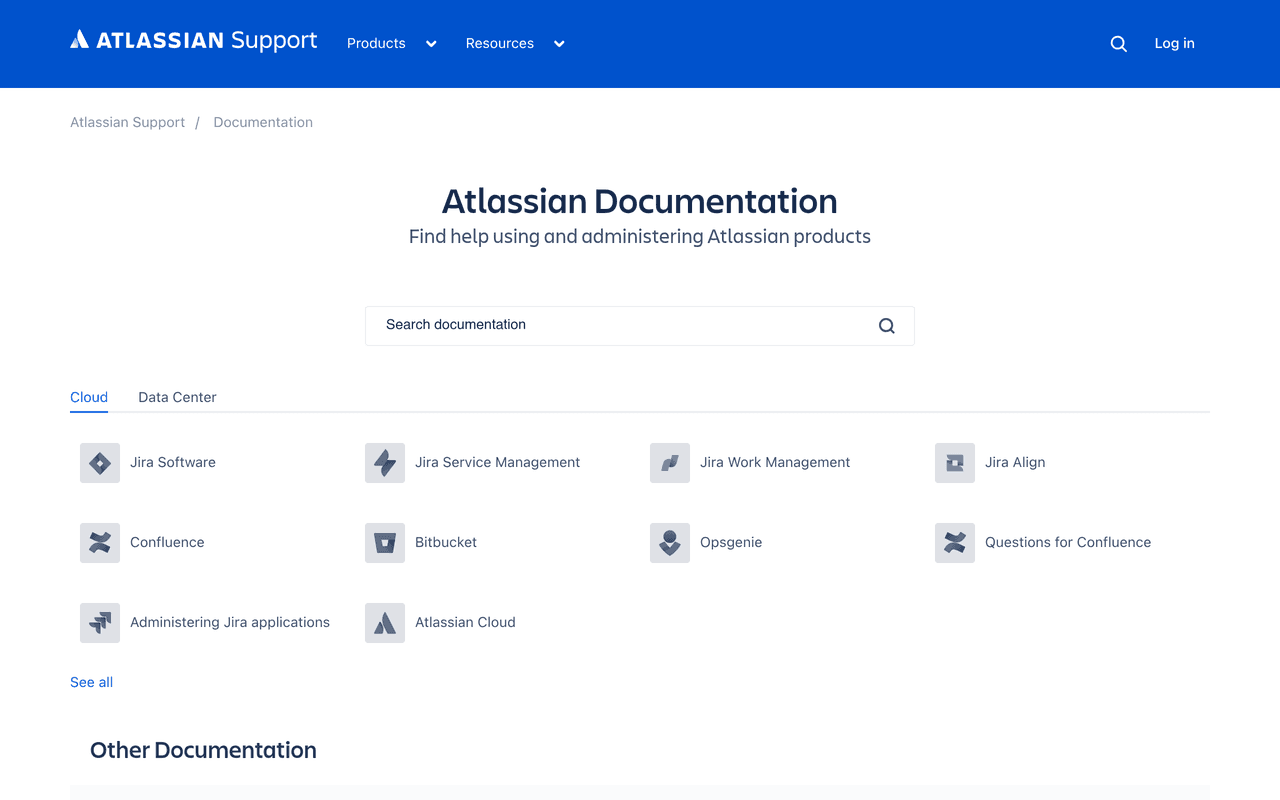Open the Products menu
The width and height of the screenshot is (1280, 800).
point(376,43)
